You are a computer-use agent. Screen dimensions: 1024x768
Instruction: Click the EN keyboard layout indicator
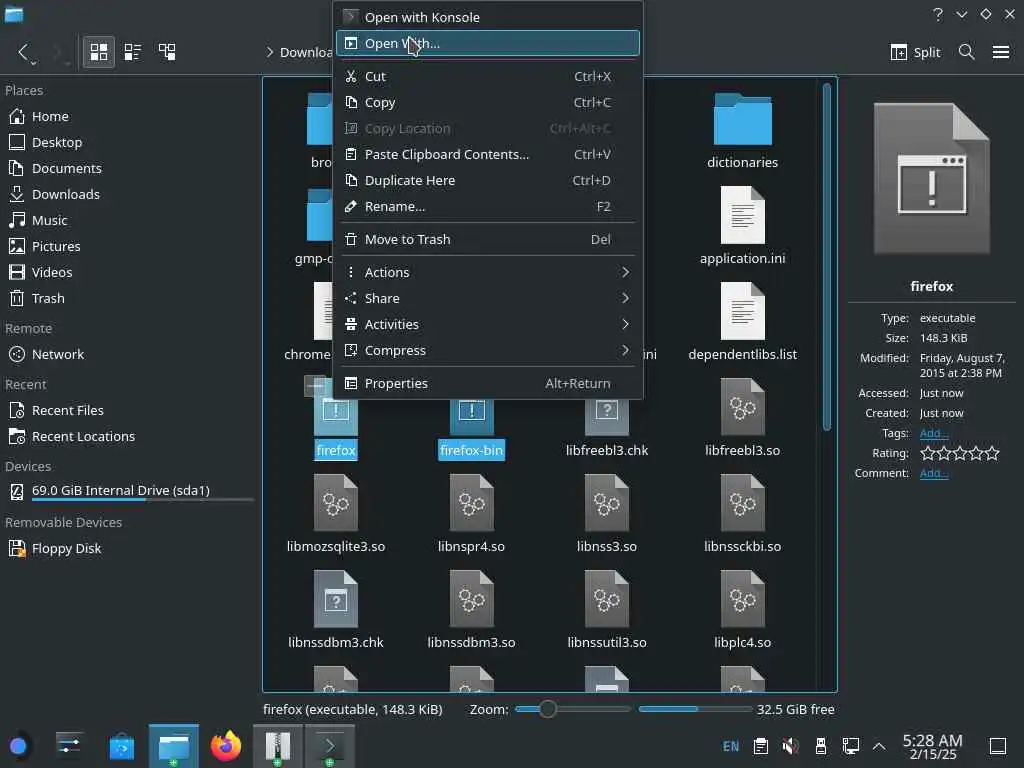click(x=731, y=746)
